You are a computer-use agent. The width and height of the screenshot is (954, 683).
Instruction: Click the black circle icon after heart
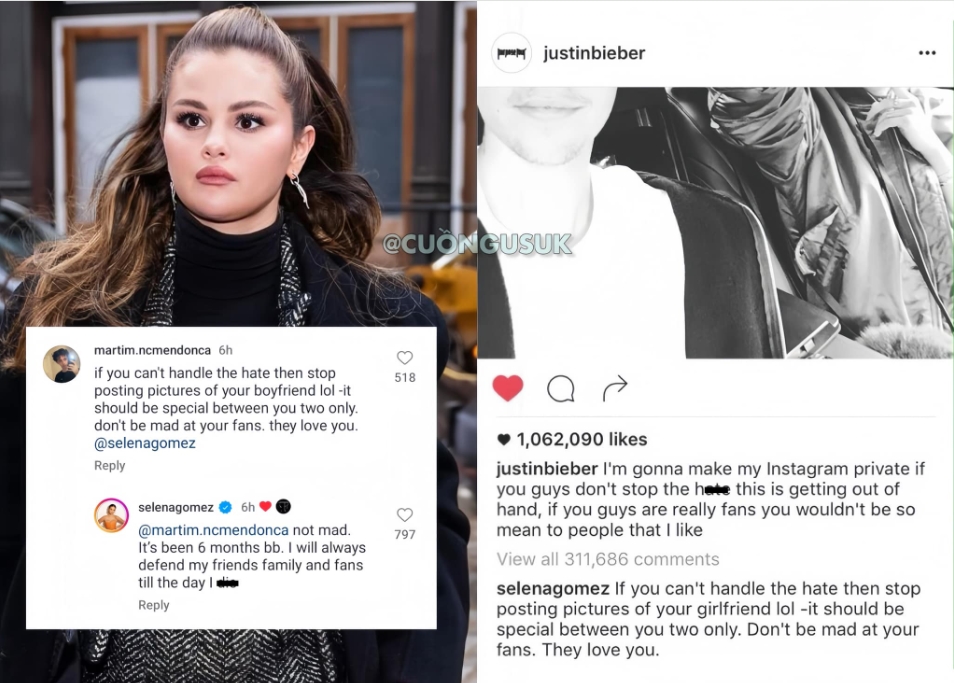click(x=283, y=506)
